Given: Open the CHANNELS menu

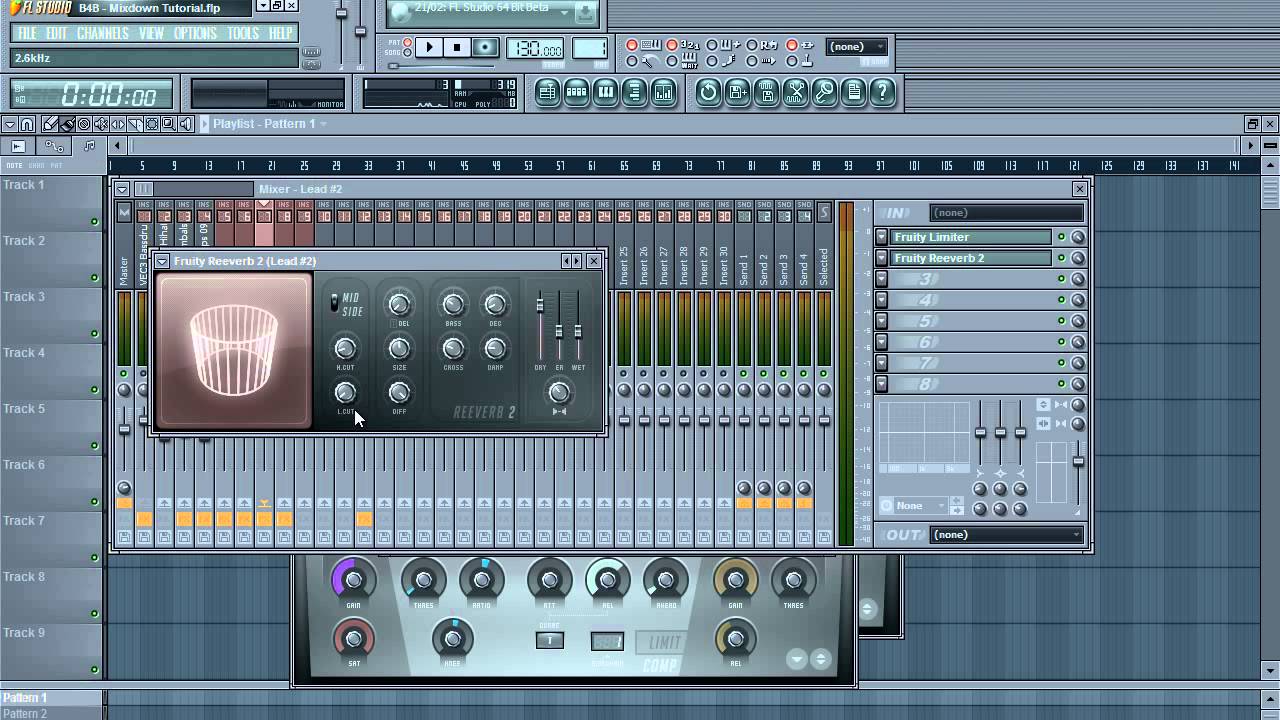Looking at the screenshot, I should (103, 33).
